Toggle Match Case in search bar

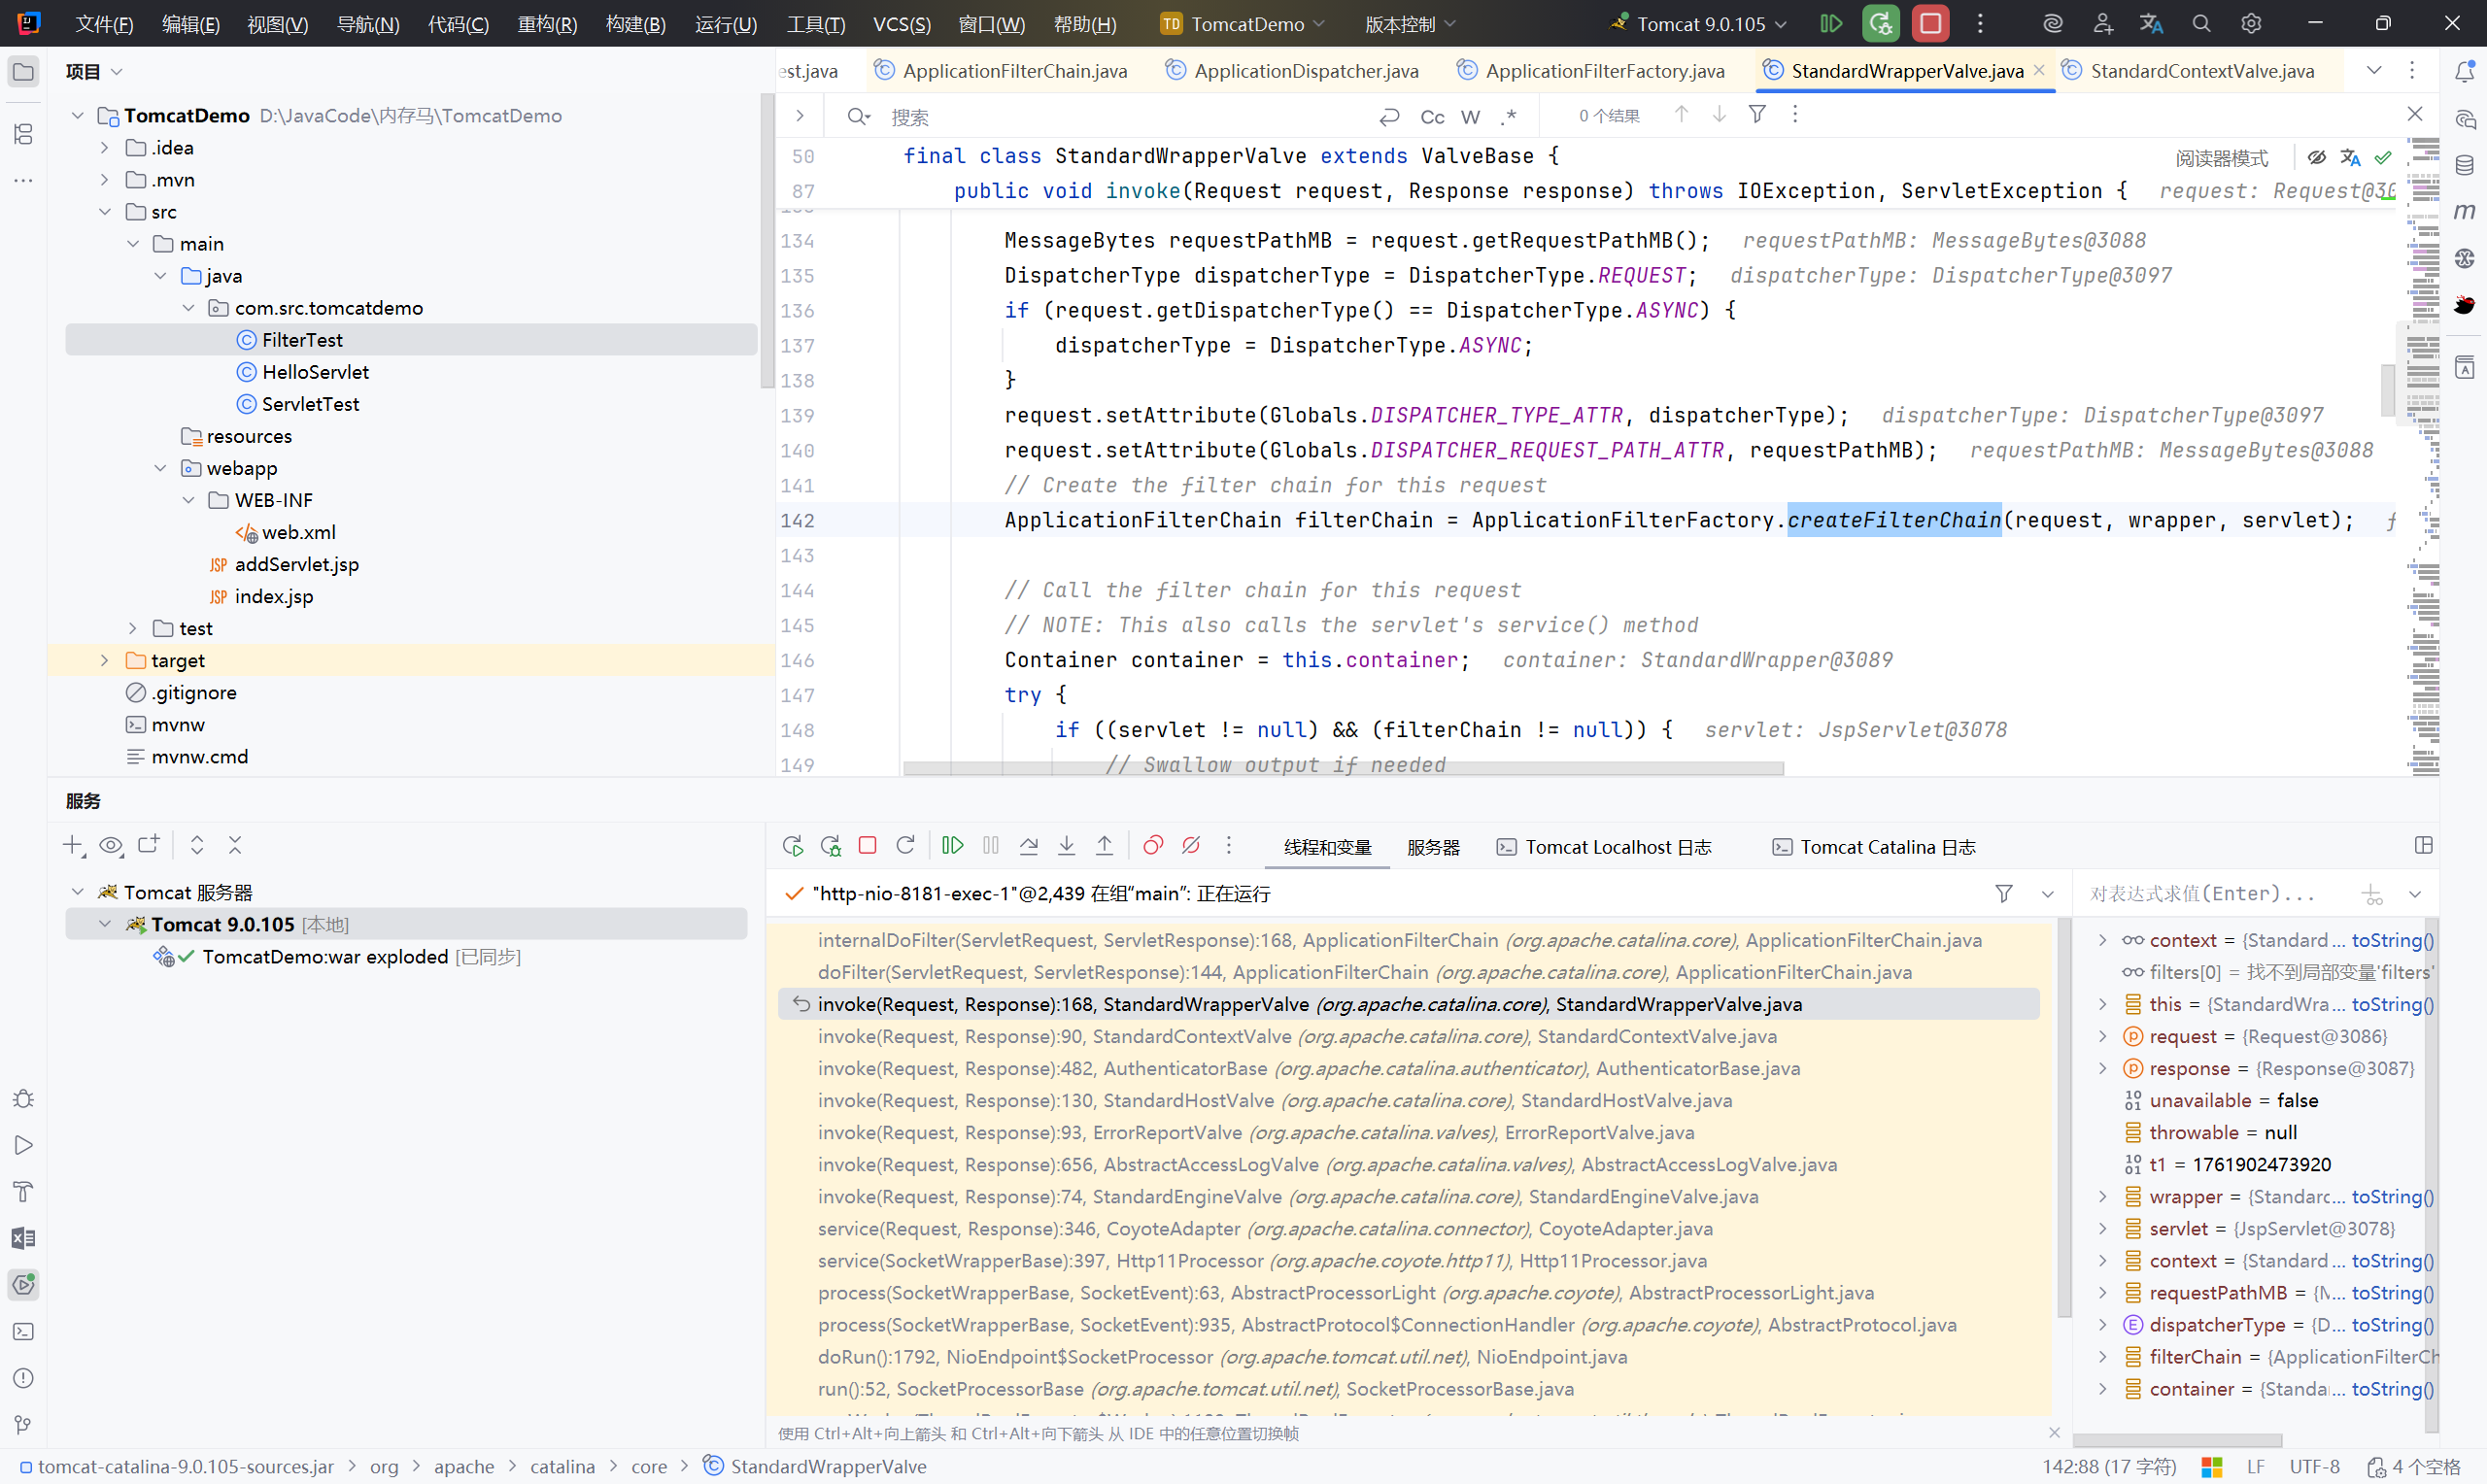coord(1432,117)
